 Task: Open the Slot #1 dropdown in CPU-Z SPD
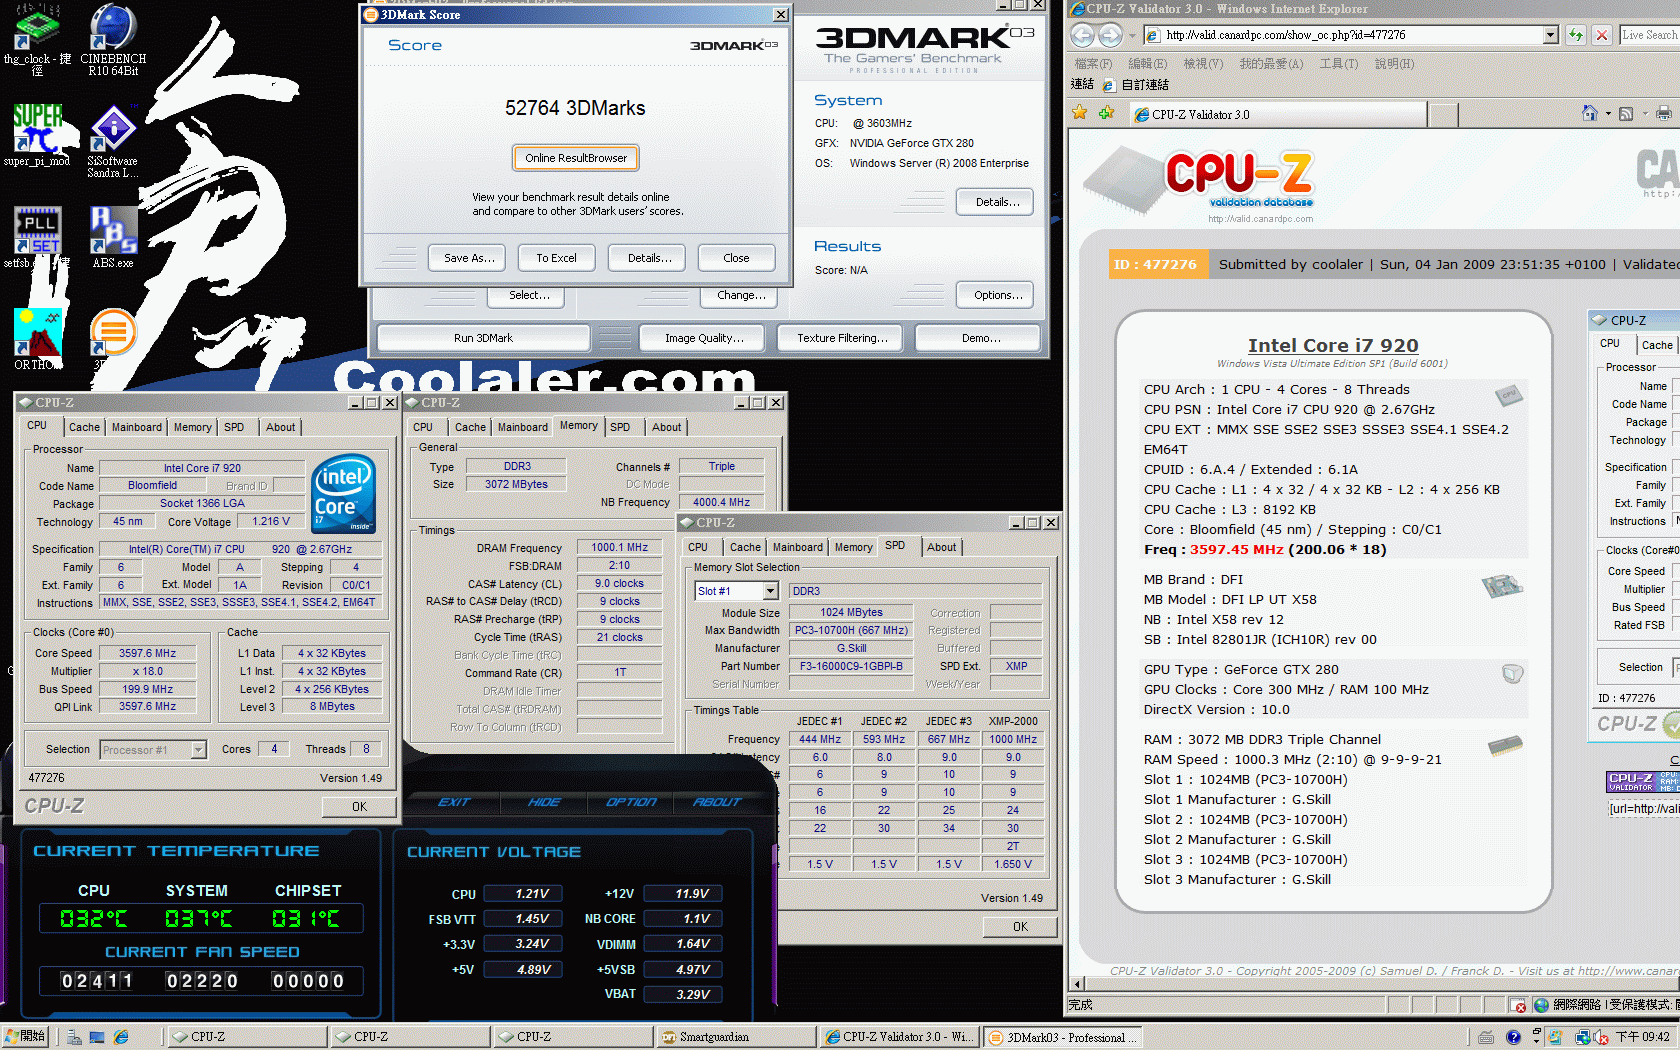770,591
